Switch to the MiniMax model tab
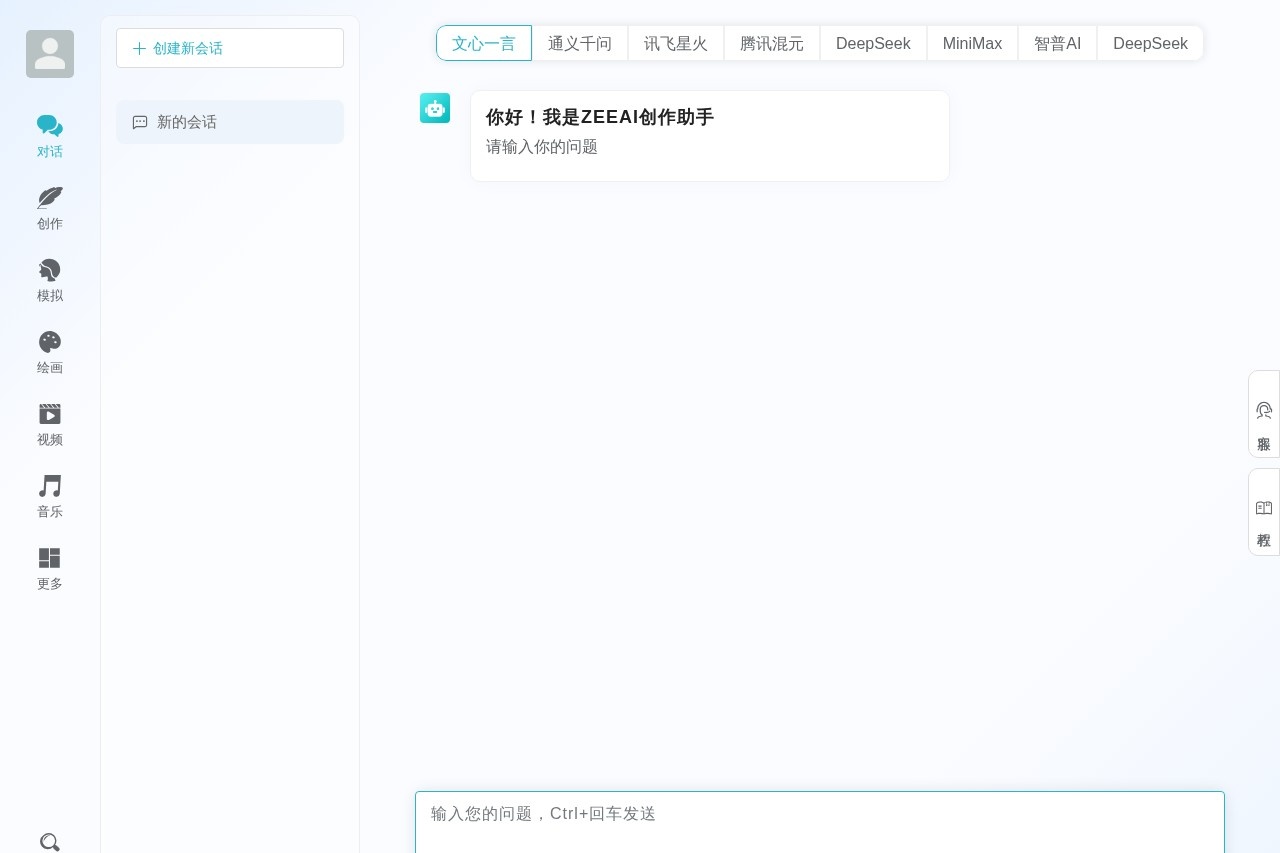The image size is (1280, 853). 972,43
